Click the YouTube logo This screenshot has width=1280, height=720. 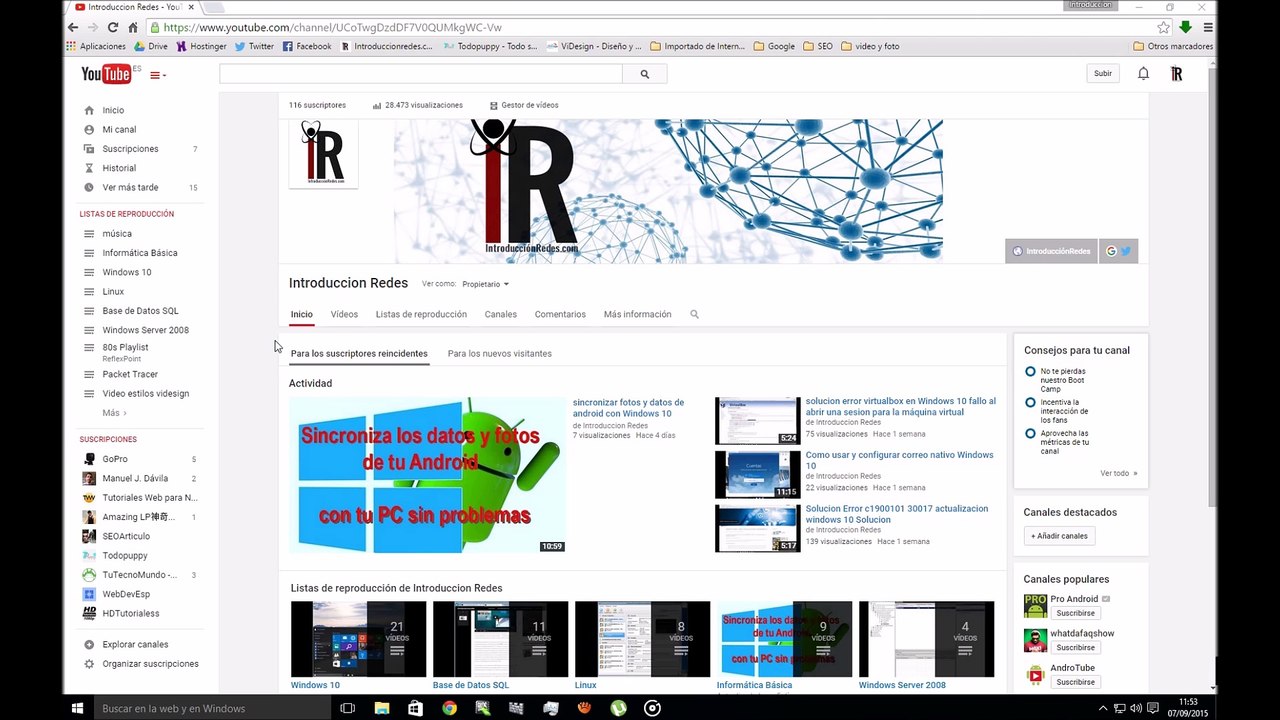[106, 74]
